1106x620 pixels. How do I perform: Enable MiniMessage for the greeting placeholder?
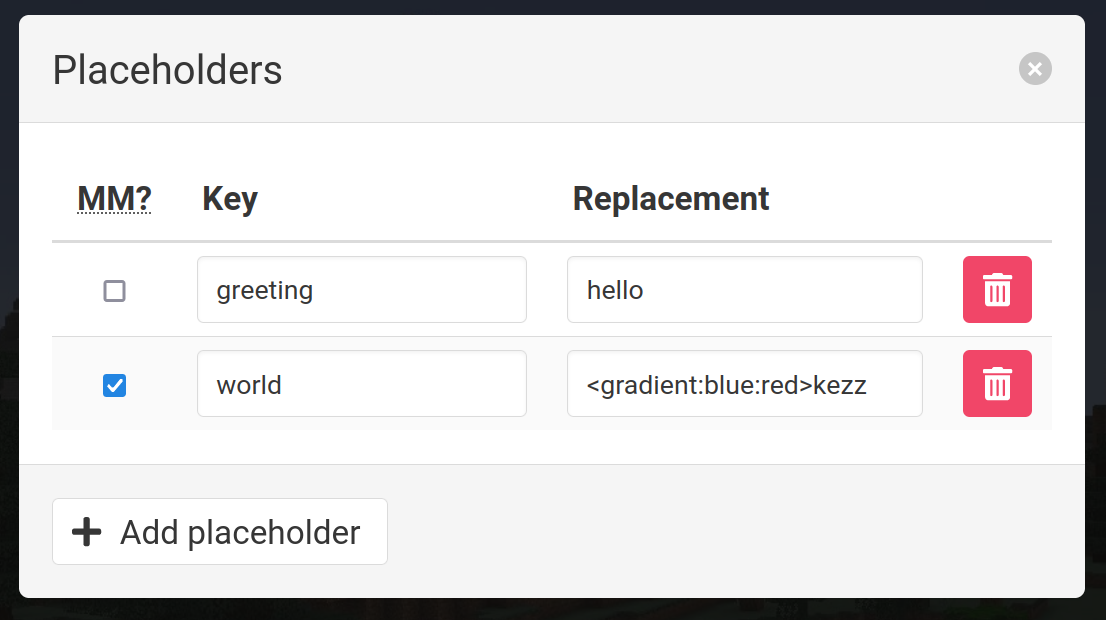click(114, 291)
